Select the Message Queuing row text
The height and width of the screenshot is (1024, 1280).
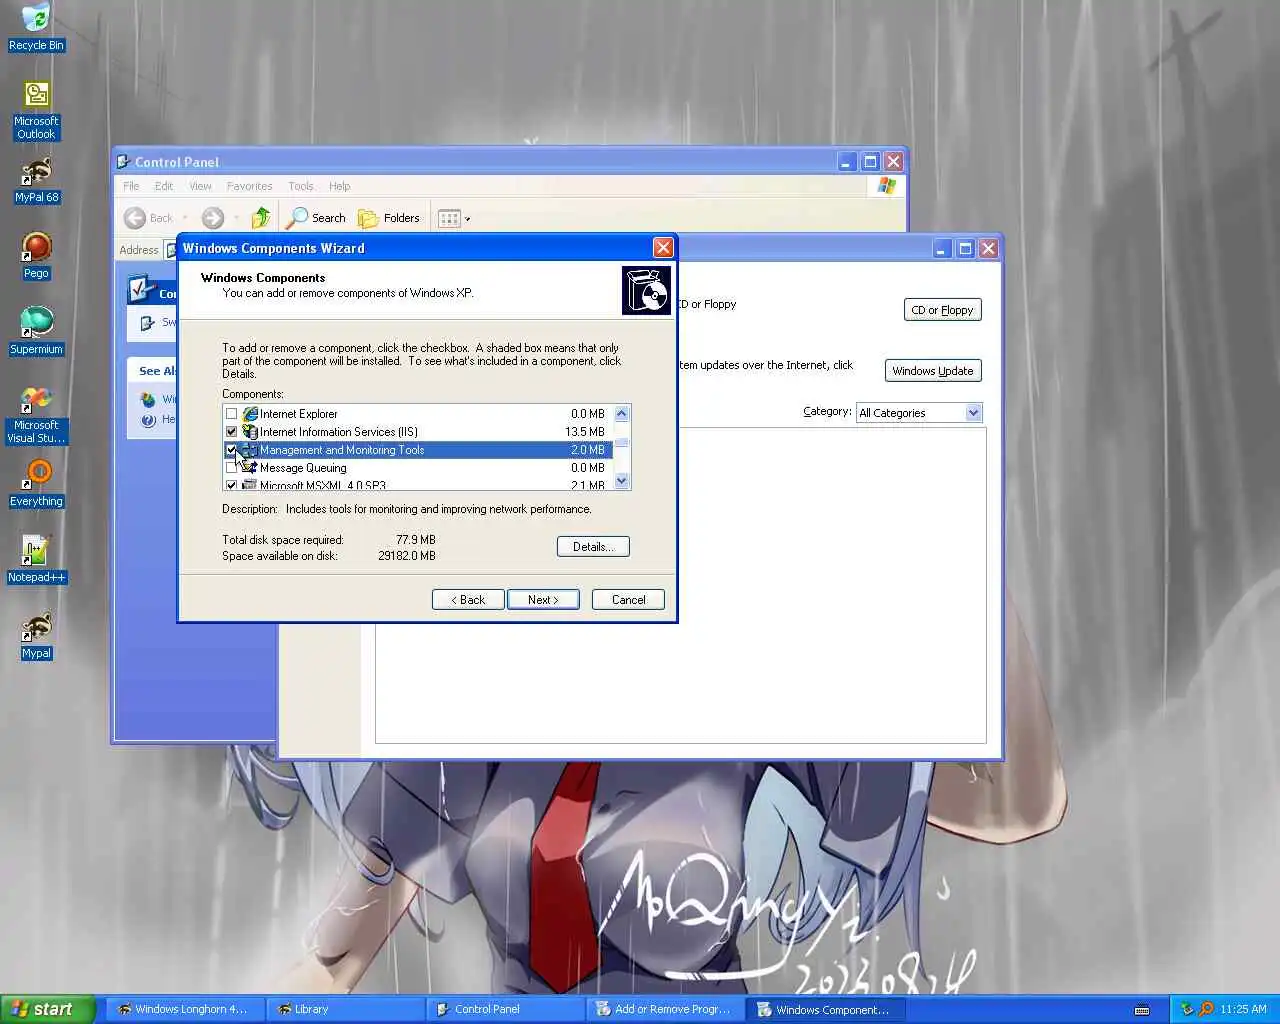click(x=303, y=467)
